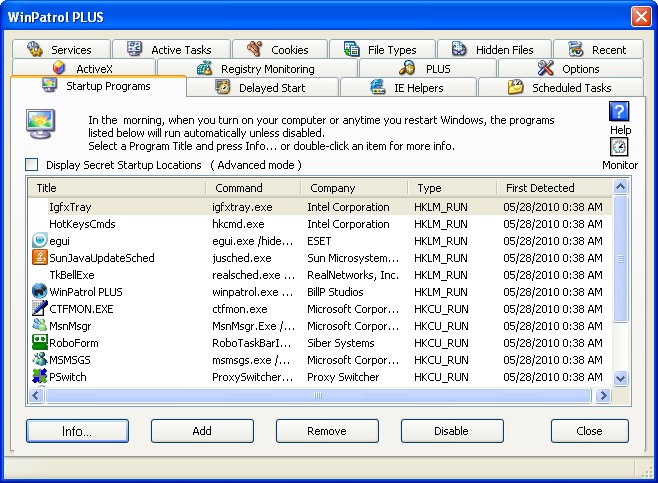
Task: Click the Scheduled Tasks folder icon
Action: coord(516,87)
